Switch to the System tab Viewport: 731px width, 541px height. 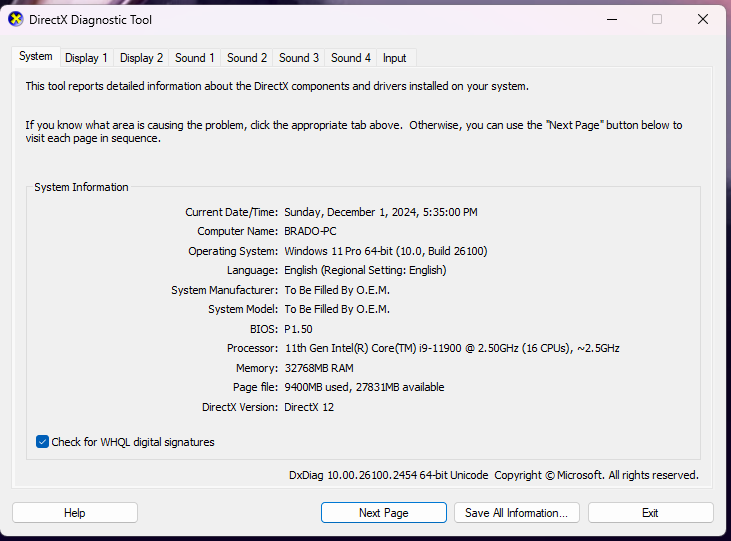(36, 56)
